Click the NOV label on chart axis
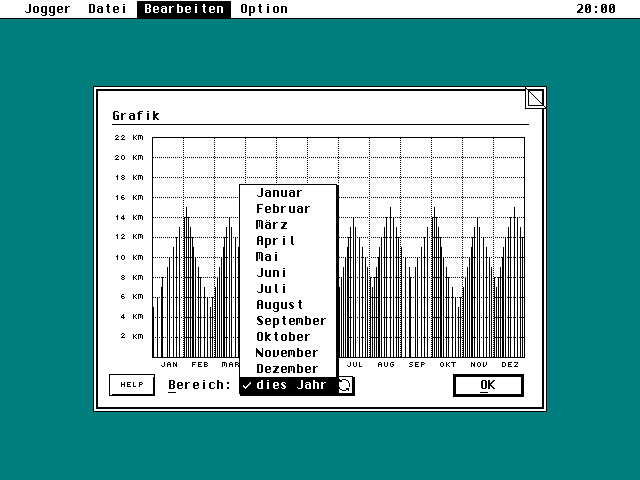The height and width of the screenshot is (480, 640). [479, 364]
